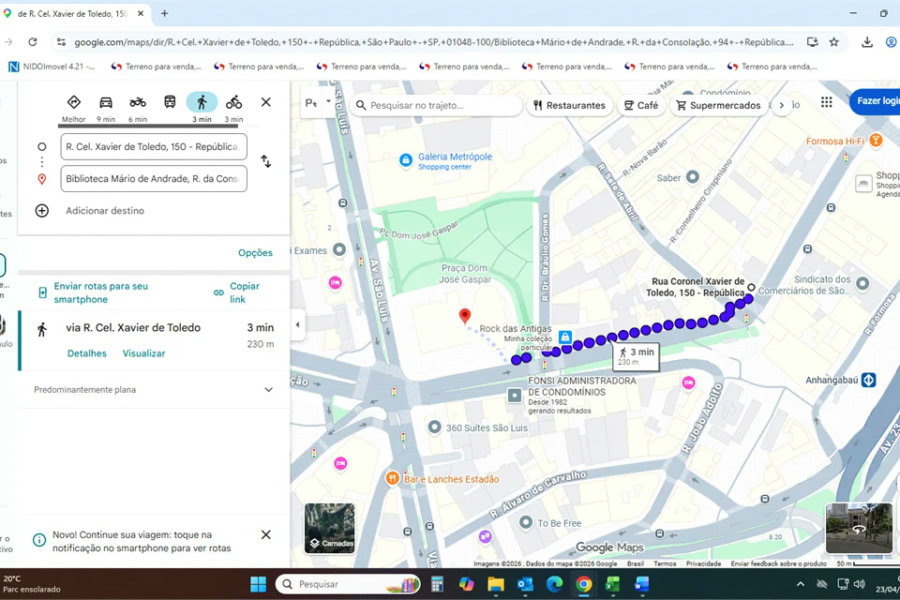Click the 3 min walking route label

(637, 357)
